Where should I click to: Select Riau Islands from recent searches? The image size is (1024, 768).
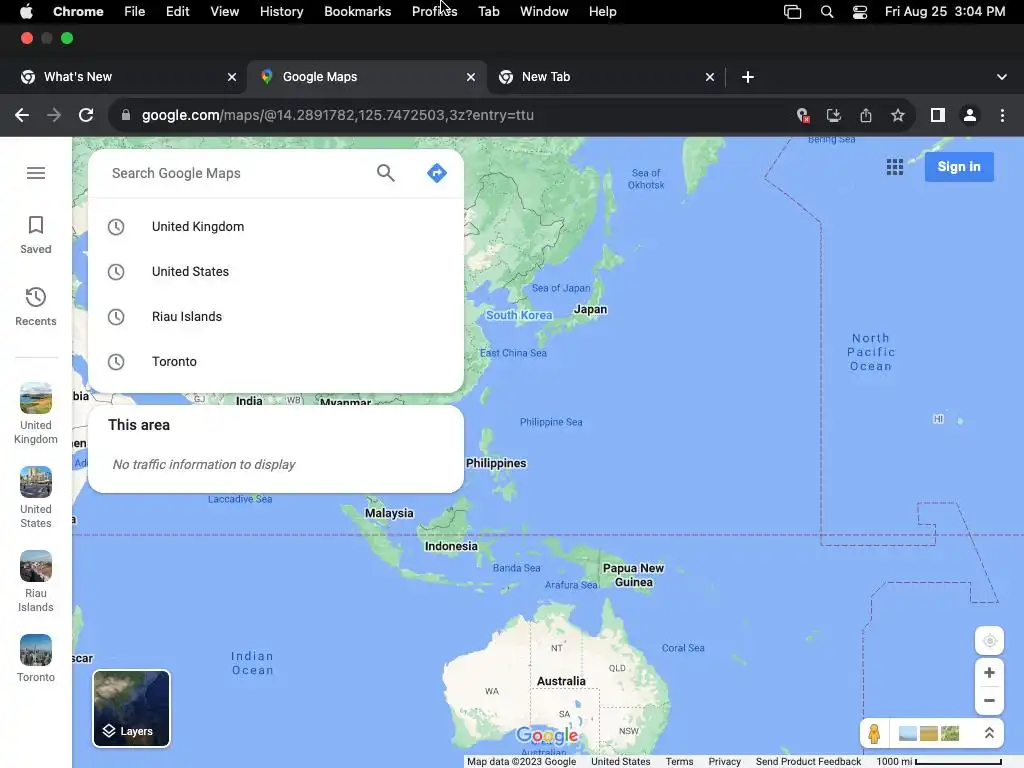coord(276,317)
